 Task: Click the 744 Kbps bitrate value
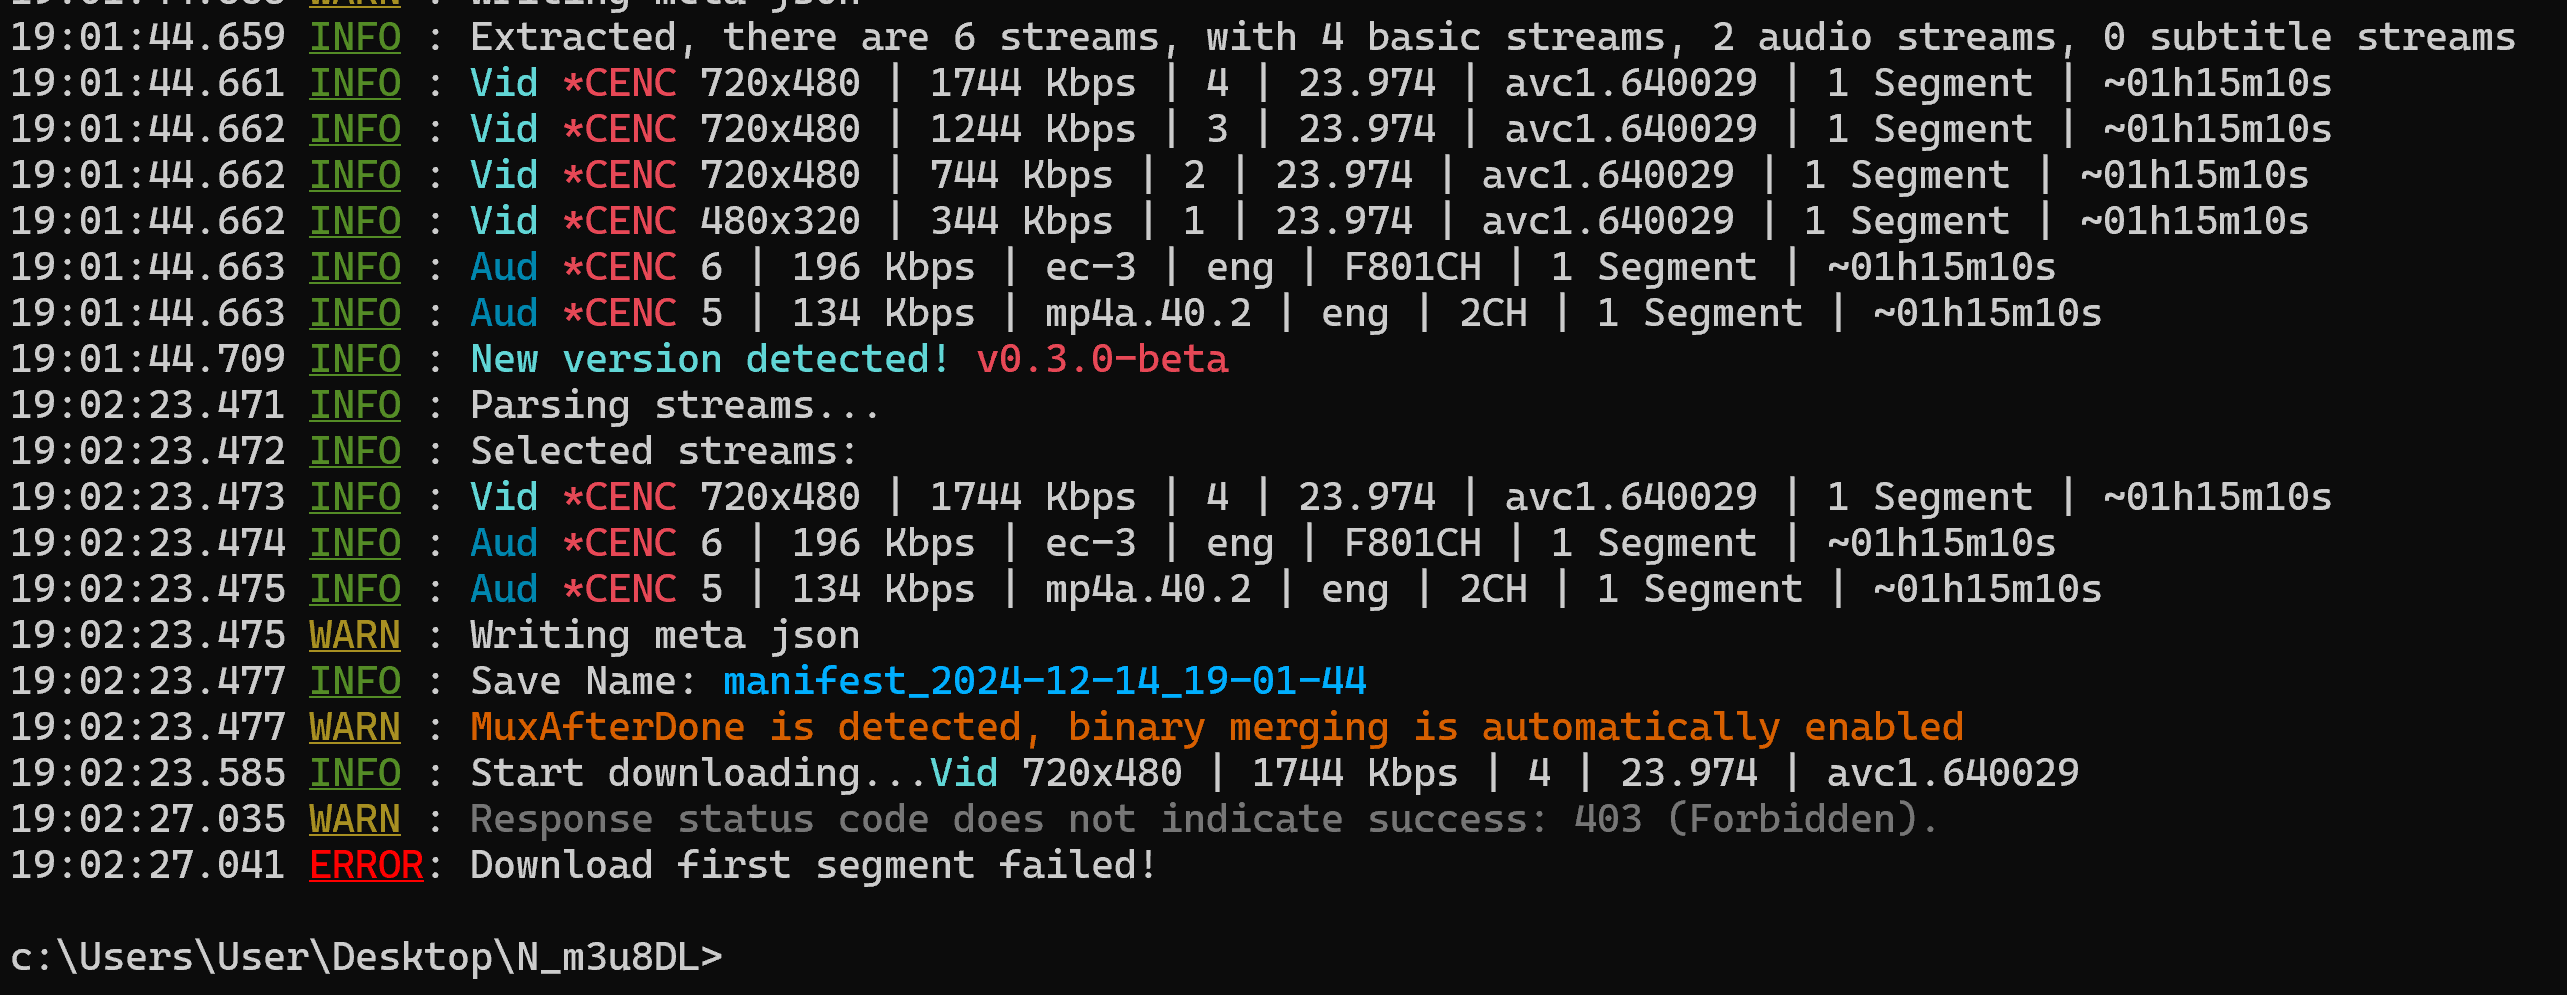click(1021, 175)
